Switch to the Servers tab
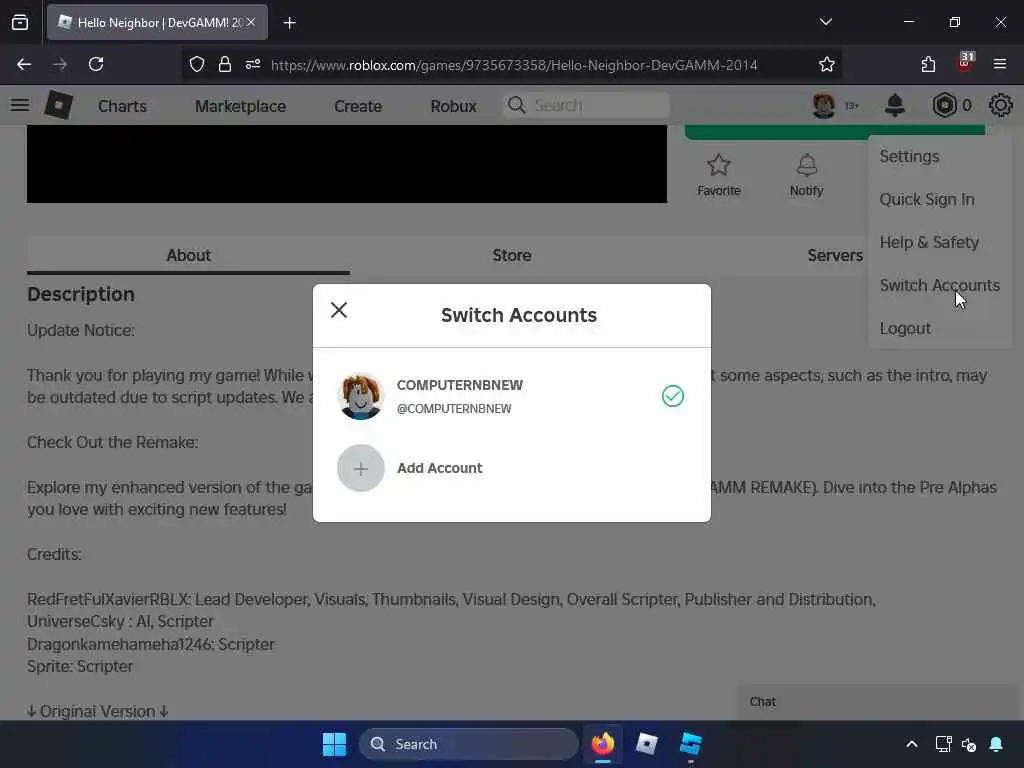 pos(835,255)
